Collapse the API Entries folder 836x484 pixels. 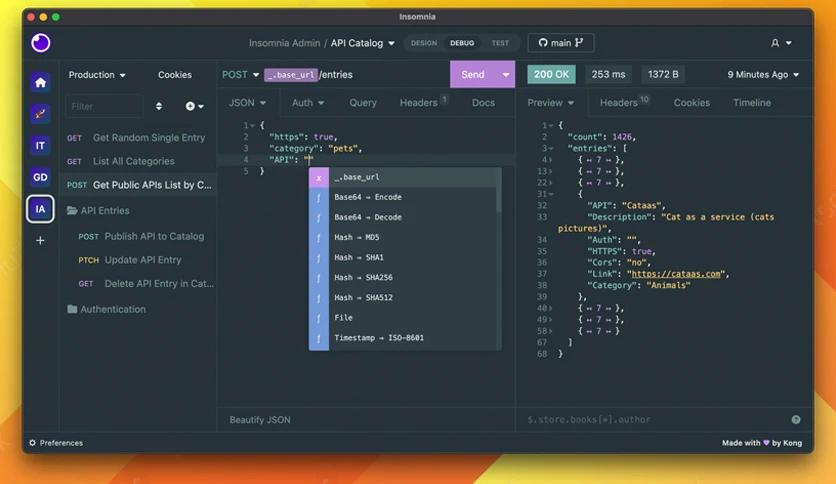tap(99, 211)
